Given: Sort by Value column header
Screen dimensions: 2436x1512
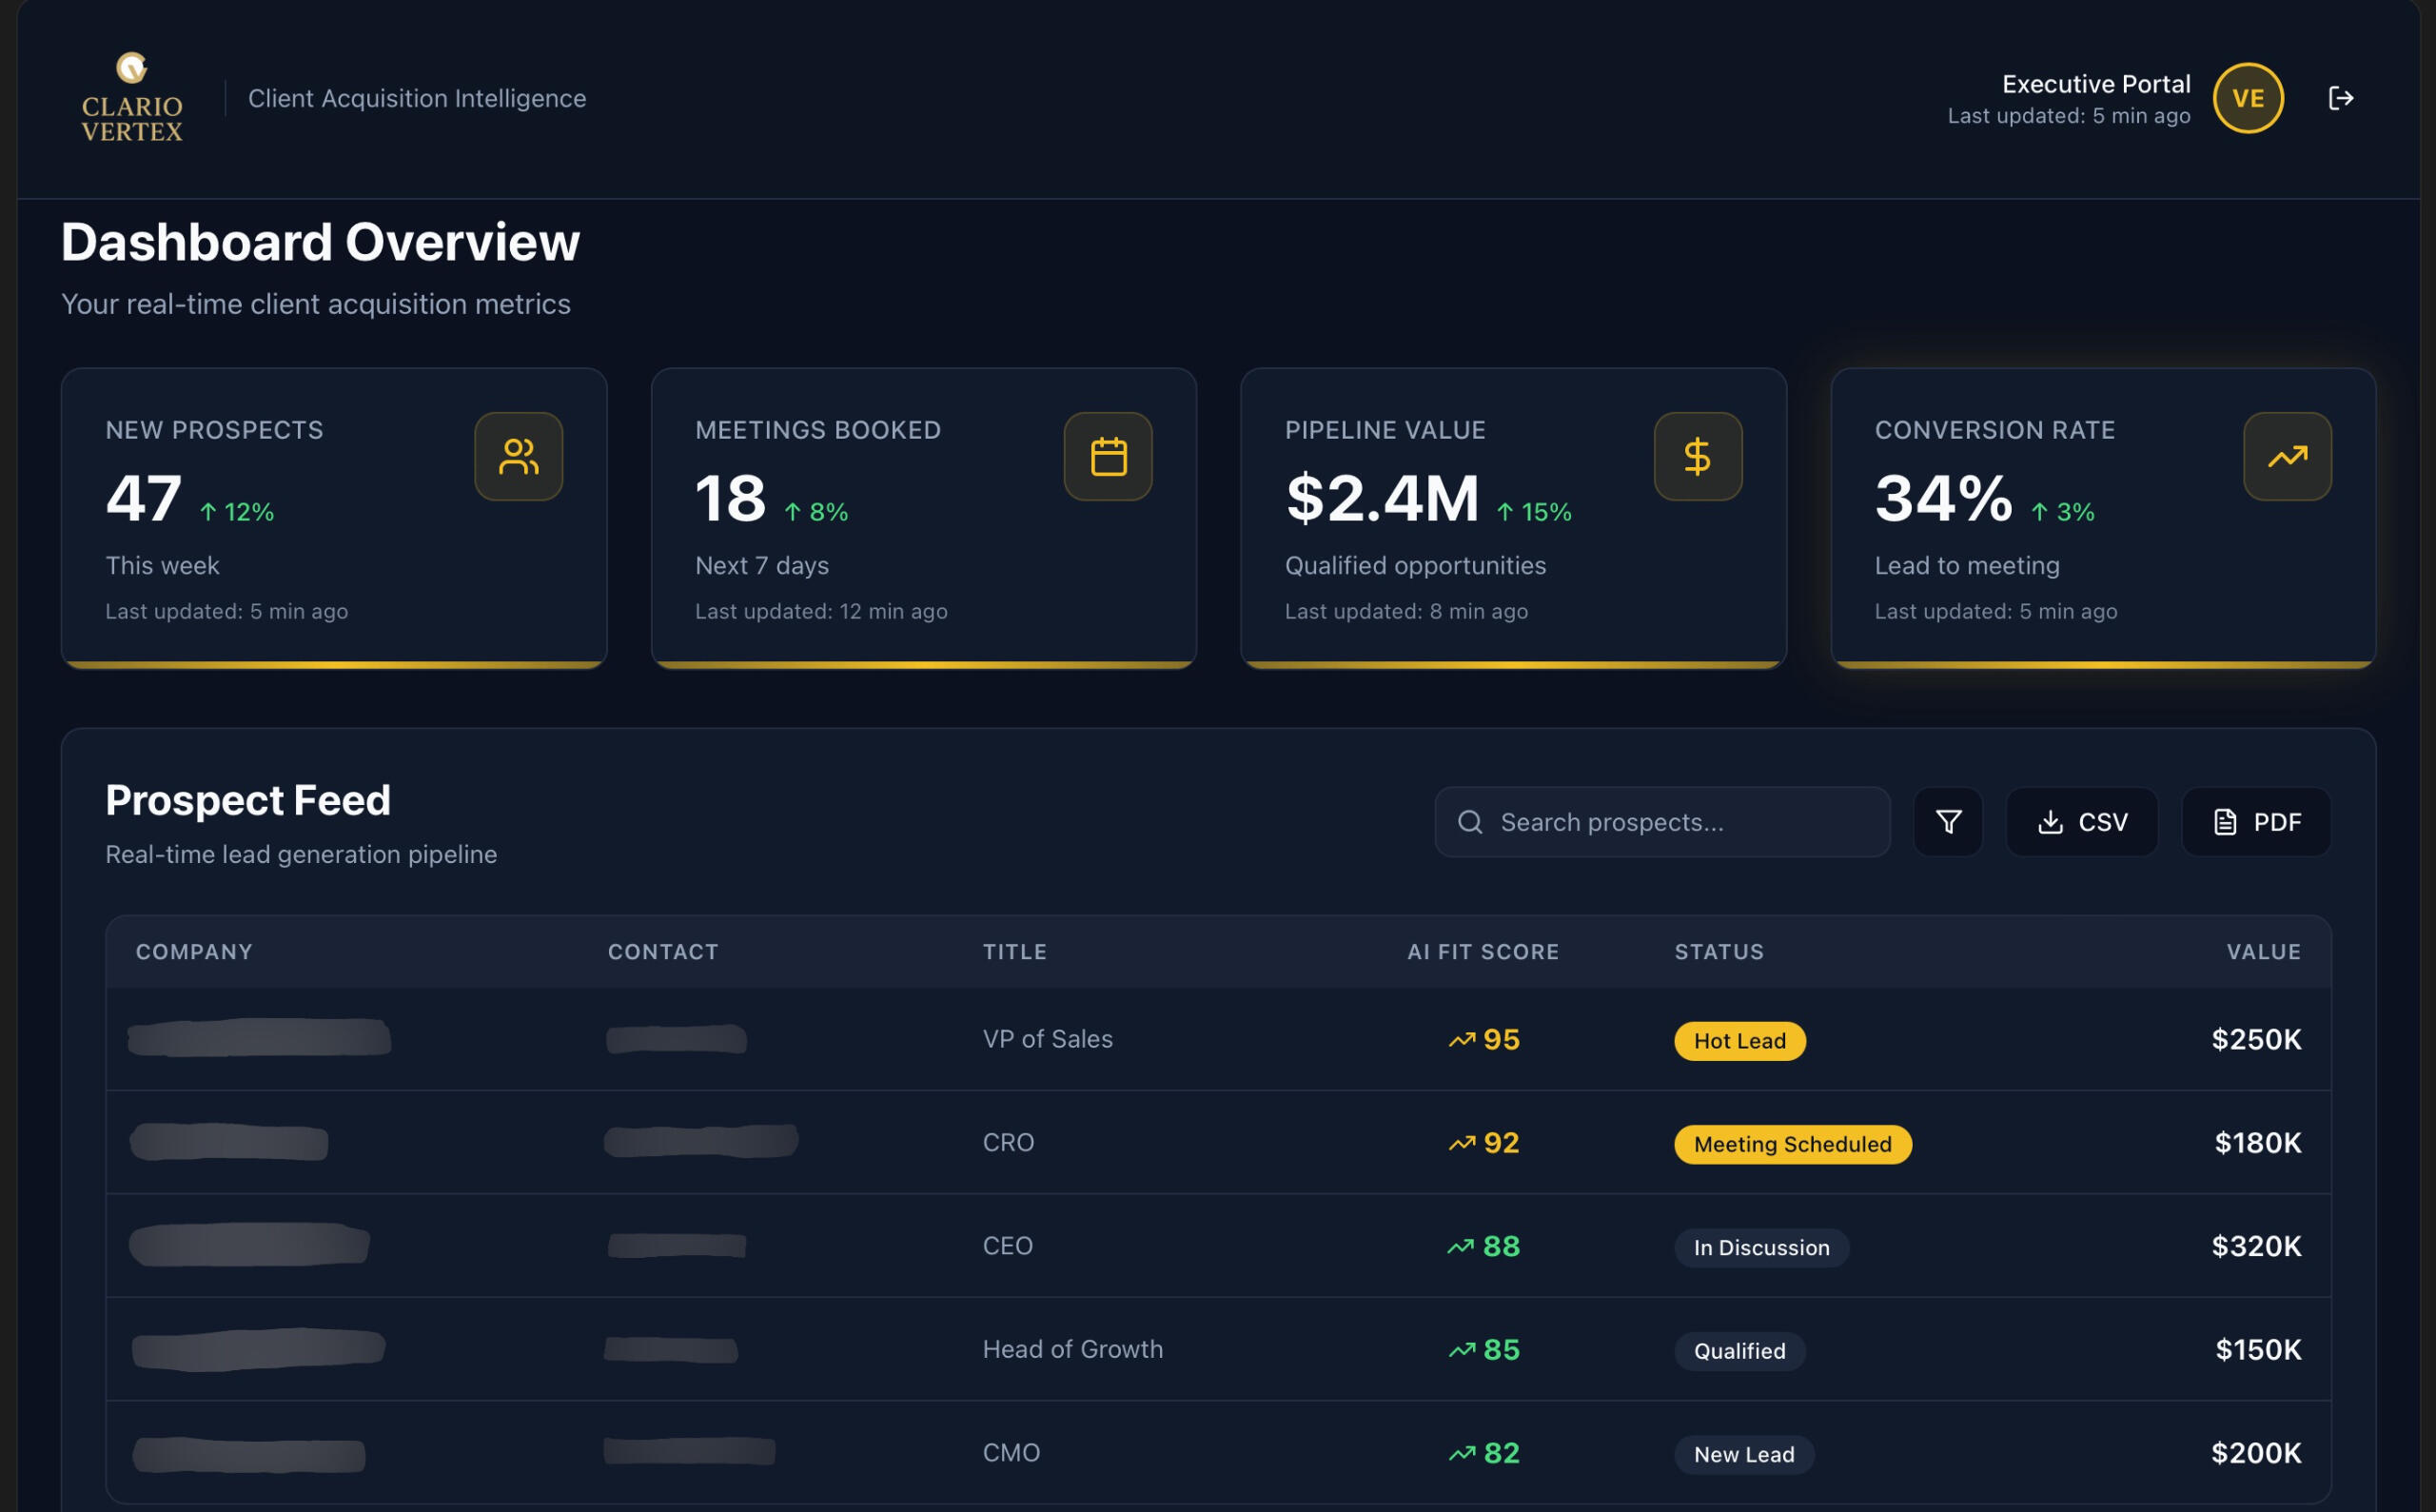Looking at the screenshot, I should pyautogui.click(x=2262, y=952).
